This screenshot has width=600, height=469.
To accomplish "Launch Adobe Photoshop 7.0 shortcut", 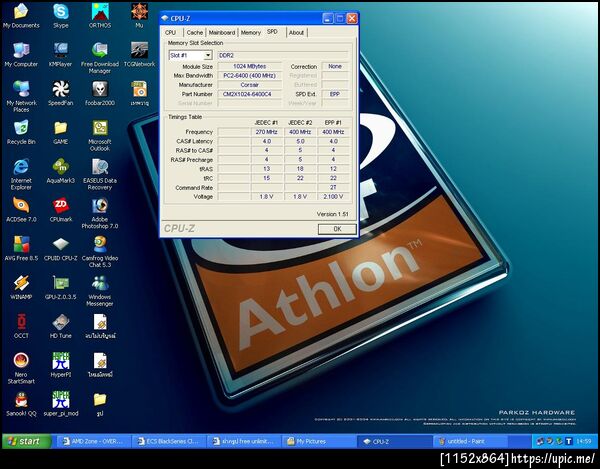I will pos(100,213).
